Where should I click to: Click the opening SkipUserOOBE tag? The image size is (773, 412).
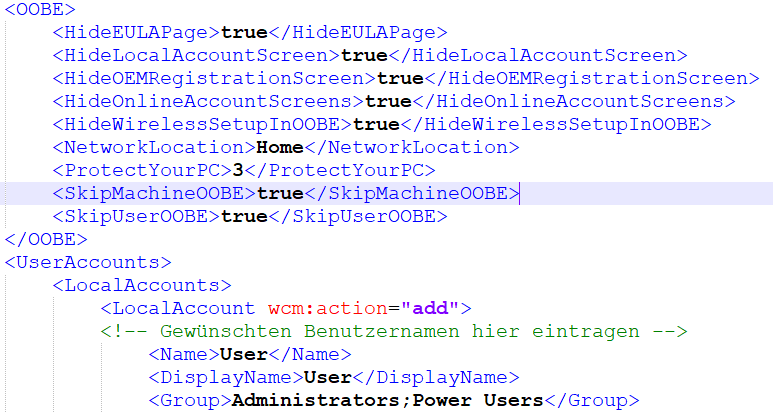(x=137, y=216)
